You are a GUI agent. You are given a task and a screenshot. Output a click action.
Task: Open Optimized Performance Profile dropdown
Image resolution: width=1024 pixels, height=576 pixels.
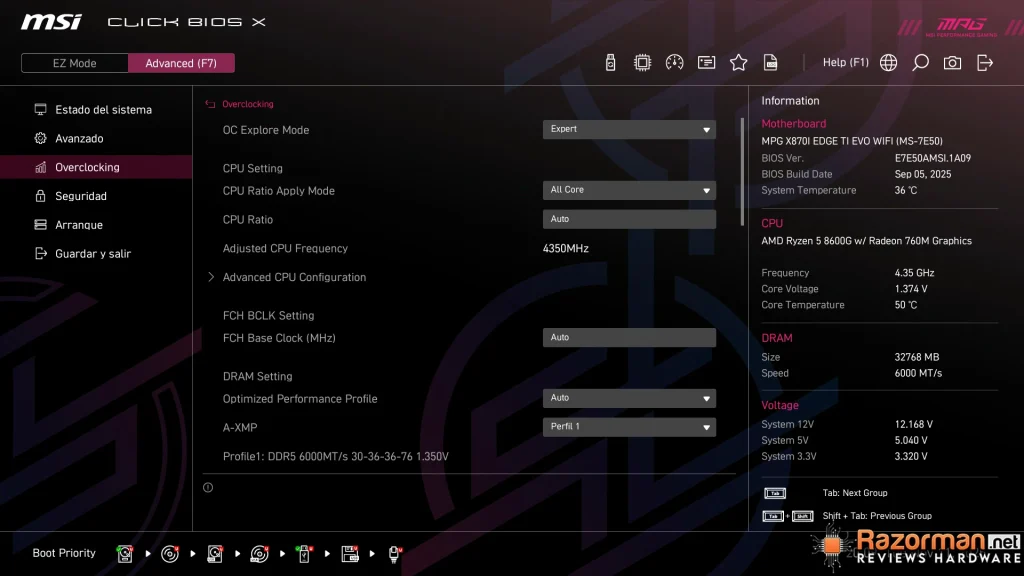629,398
